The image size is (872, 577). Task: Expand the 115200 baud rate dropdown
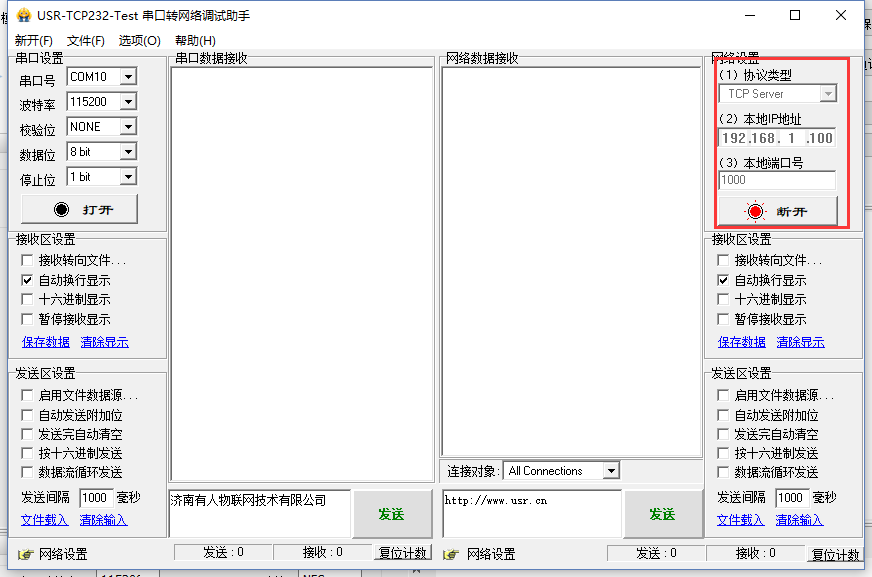(x=127, y=102)
